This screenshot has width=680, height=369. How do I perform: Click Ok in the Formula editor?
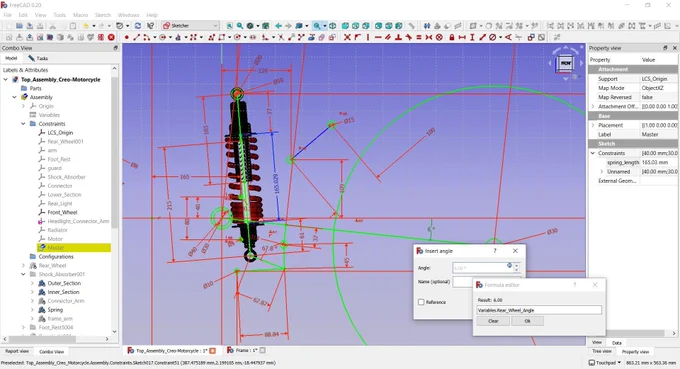527,321
